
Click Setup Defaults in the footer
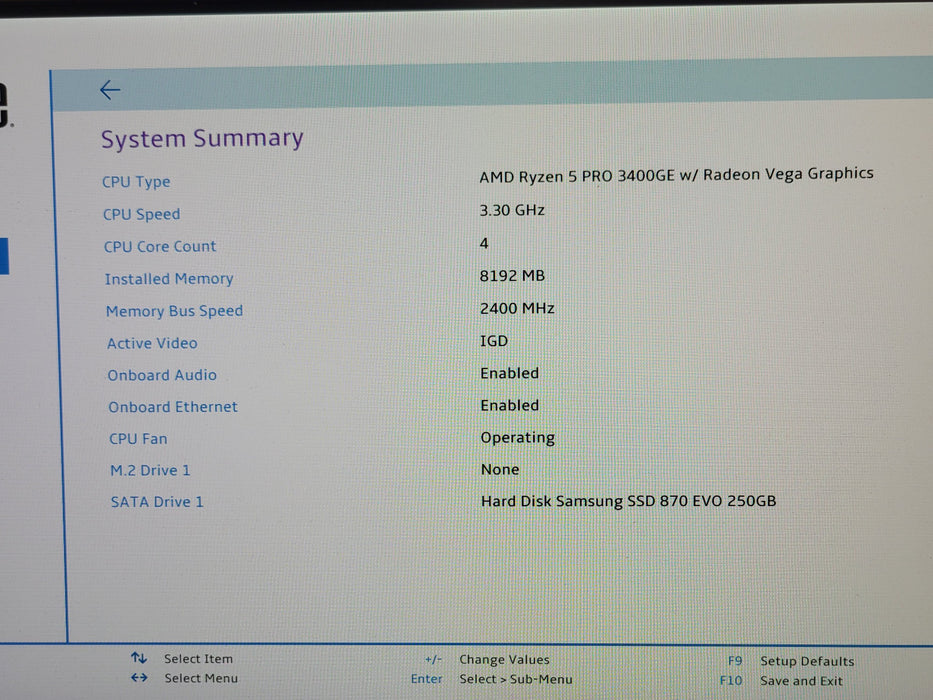[x=807, y=661]
